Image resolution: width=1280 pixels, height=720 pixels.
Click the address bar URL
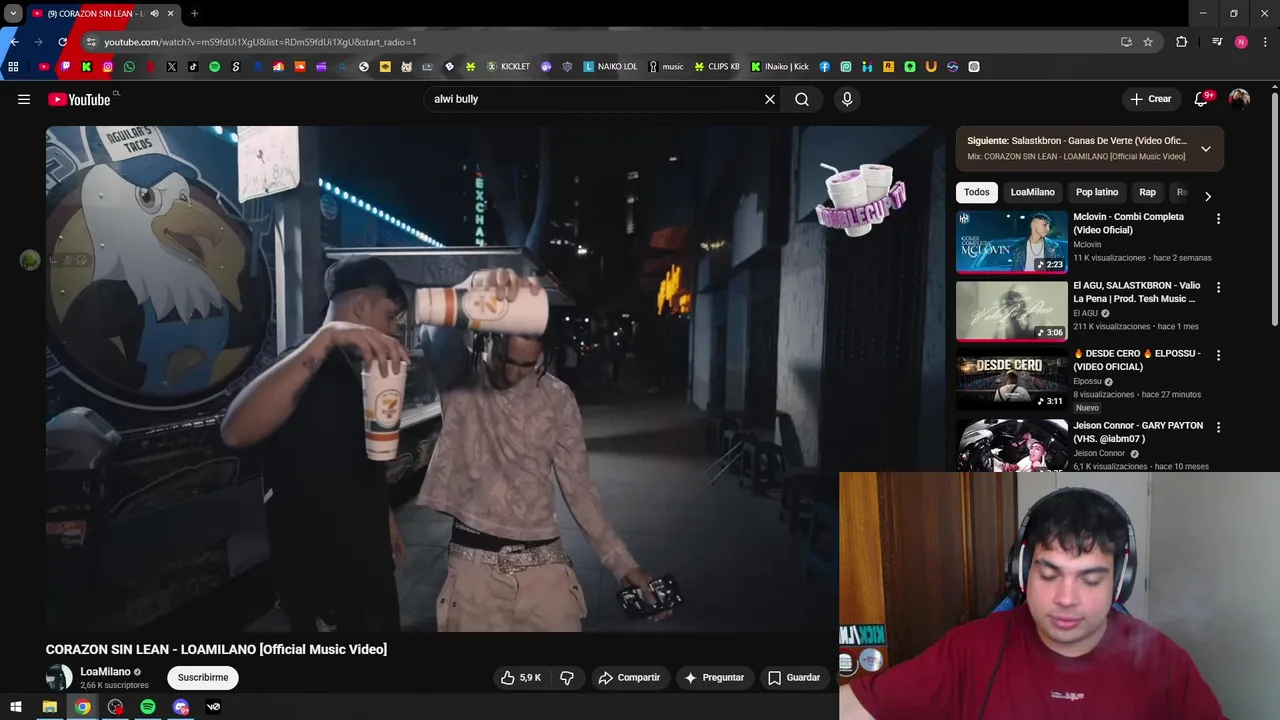pyautogui.click(x=260, y=42)
